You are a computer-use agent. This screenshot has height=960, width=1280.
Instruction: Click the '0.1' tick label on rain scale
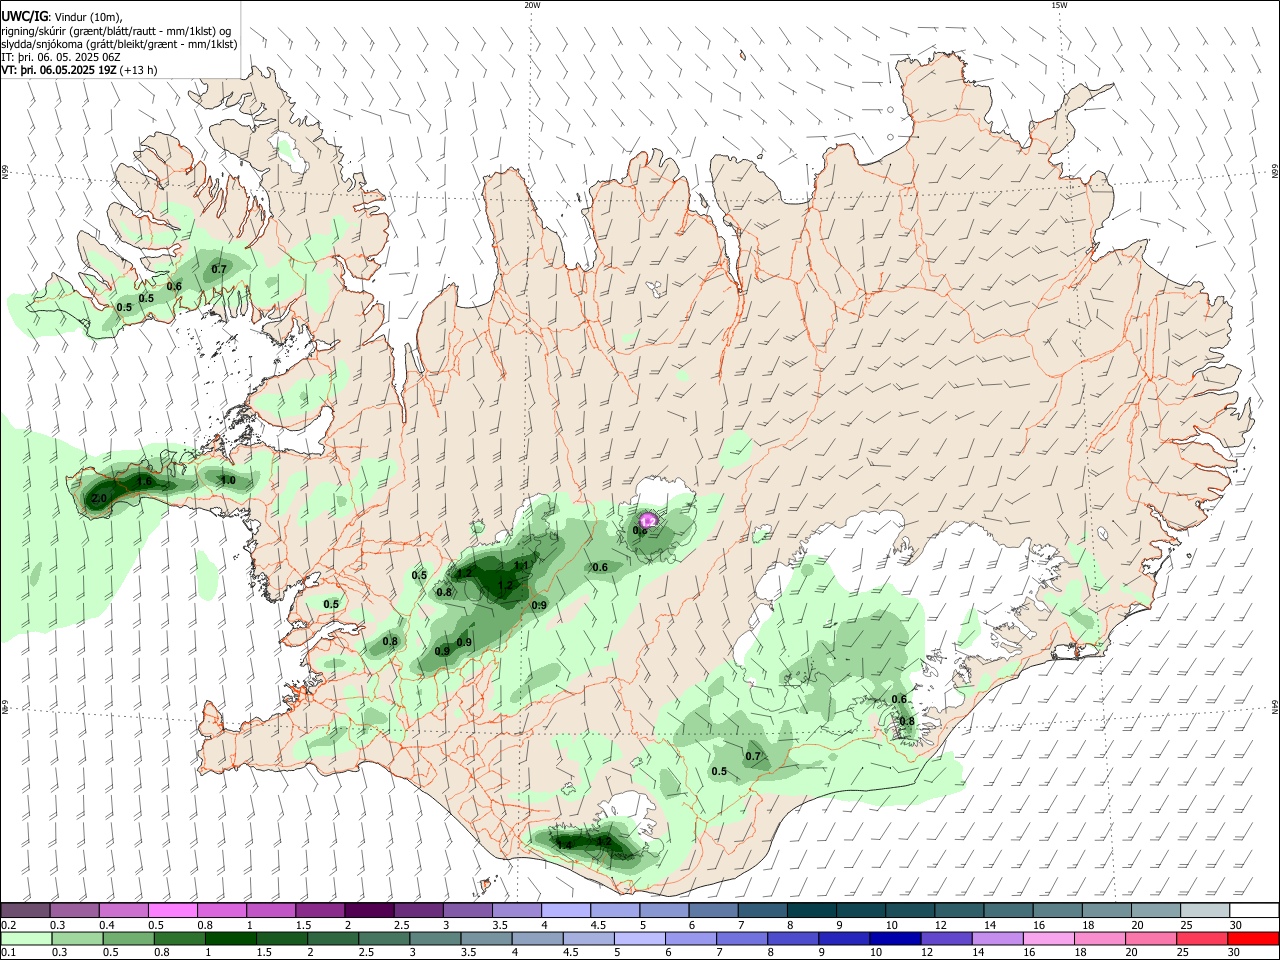coord(8,953)
